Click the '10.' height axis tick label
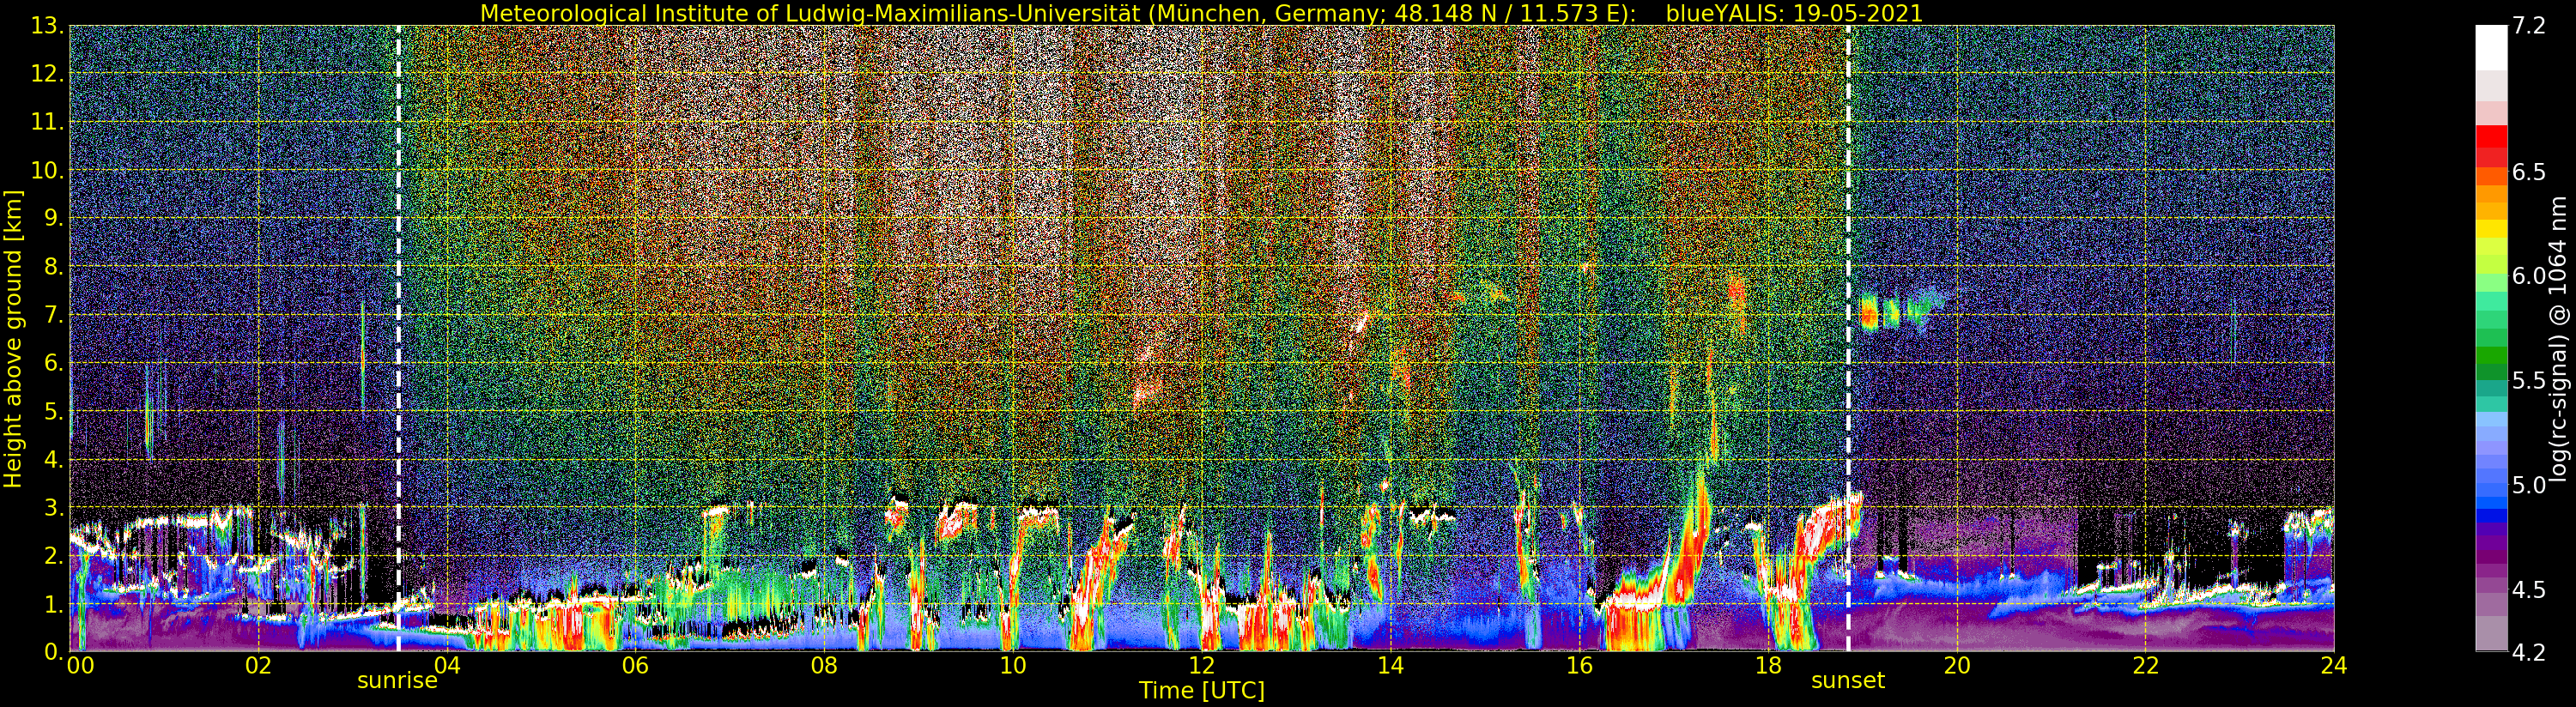Image resolution: width=2576 pixels, height=707 pixels. click(x=46, y=171)
